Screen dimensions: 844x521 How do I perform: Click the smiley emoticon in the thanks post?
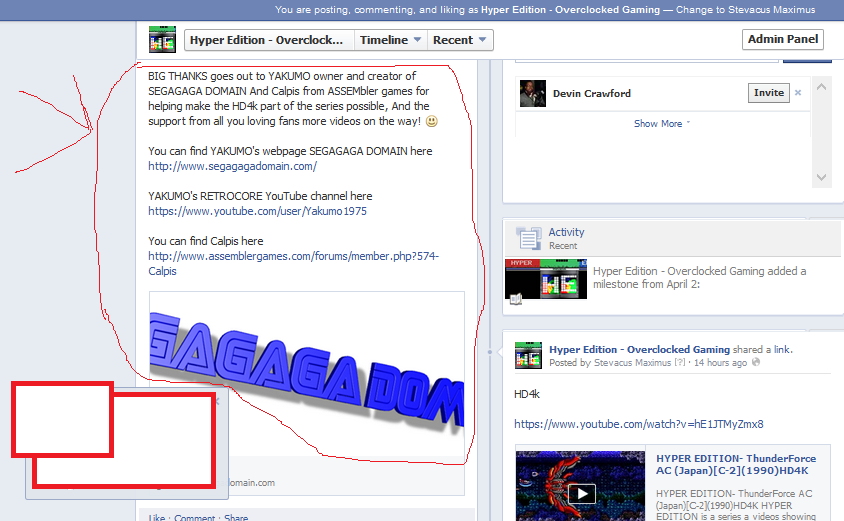pos(432,122)
